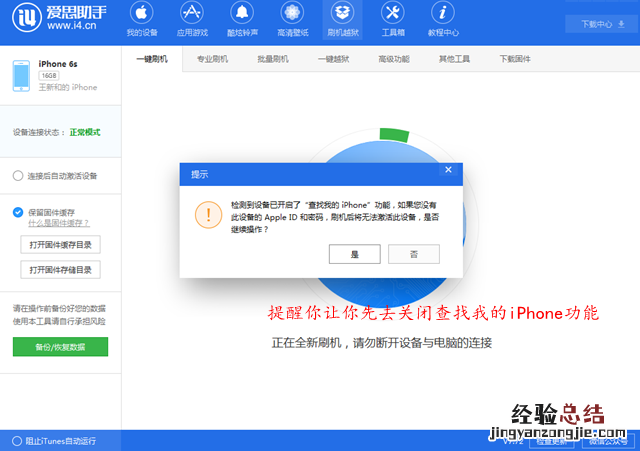Switch to the 一键越狱 tab
The width and height of the screenshot is (640, 451).
[333, 59]
